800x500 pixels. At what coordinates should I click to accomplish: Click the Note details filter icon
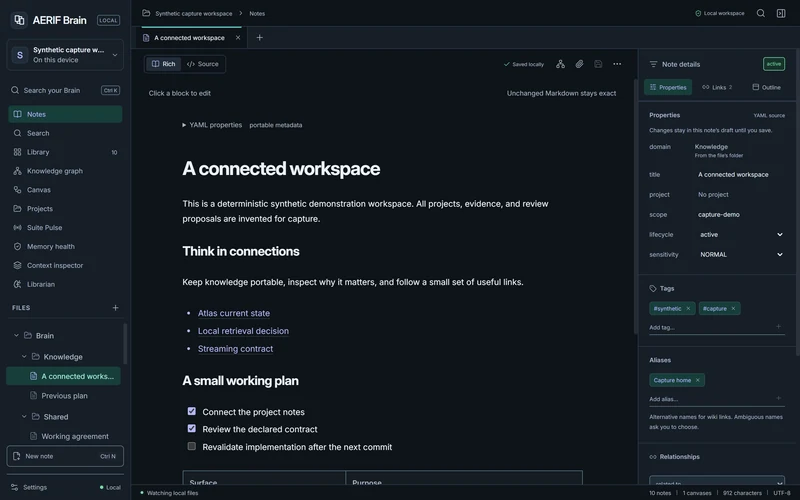pyautogui.click(x=653, y=64)
